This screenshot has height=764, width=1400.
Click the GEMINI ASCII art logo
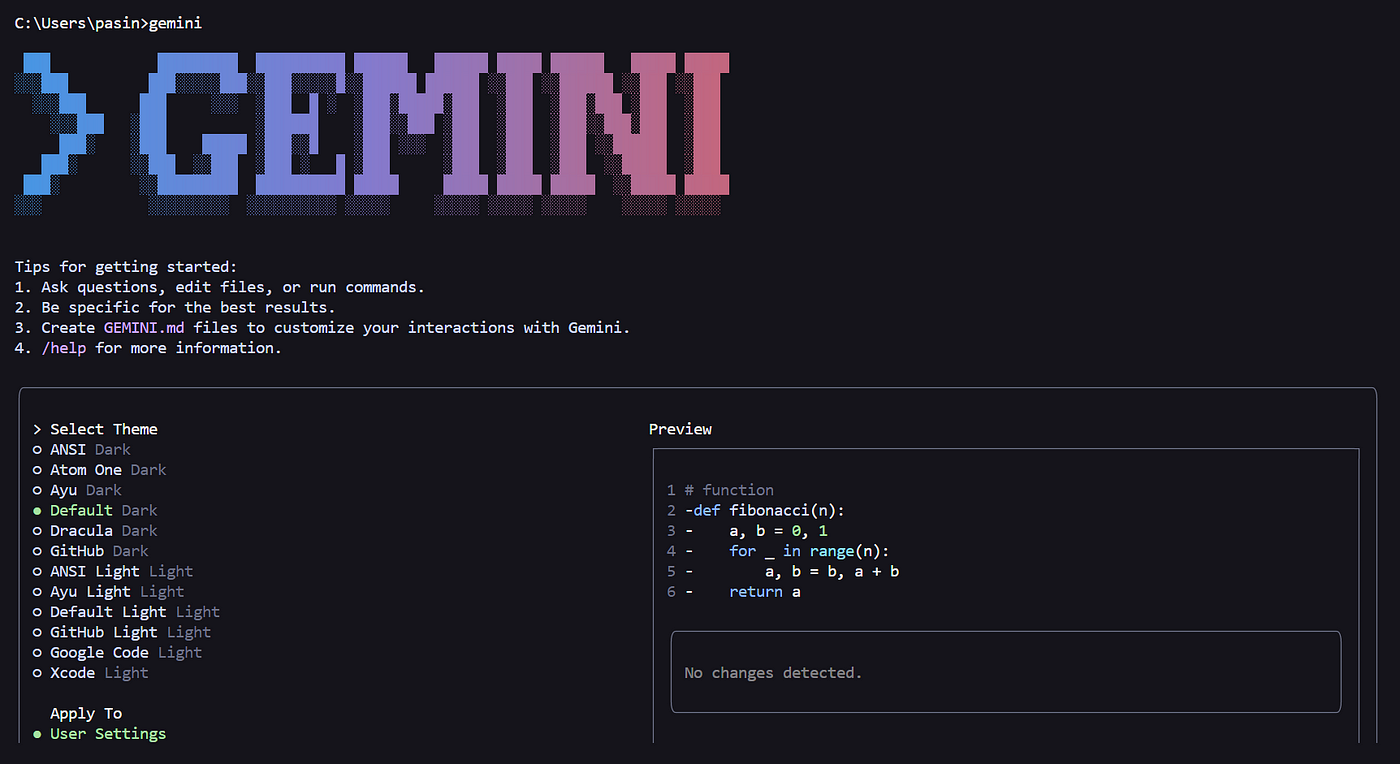pos(372,133)
